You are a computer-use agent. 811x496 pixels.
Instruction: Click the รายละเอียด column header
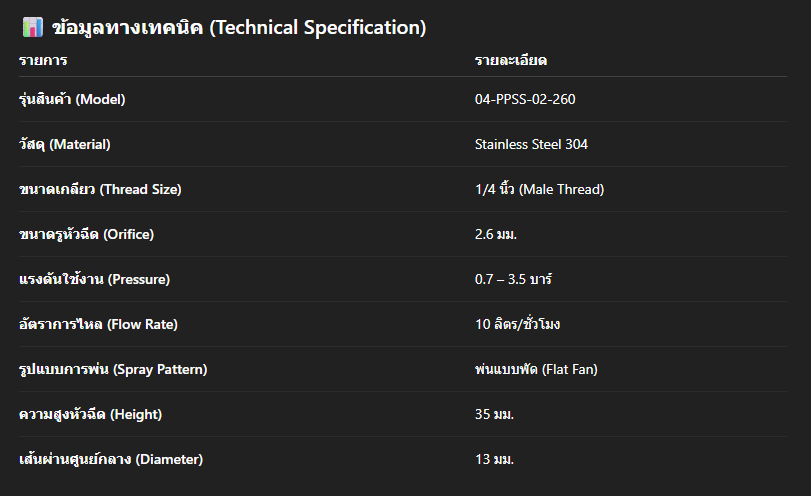(x=510, y=61)
